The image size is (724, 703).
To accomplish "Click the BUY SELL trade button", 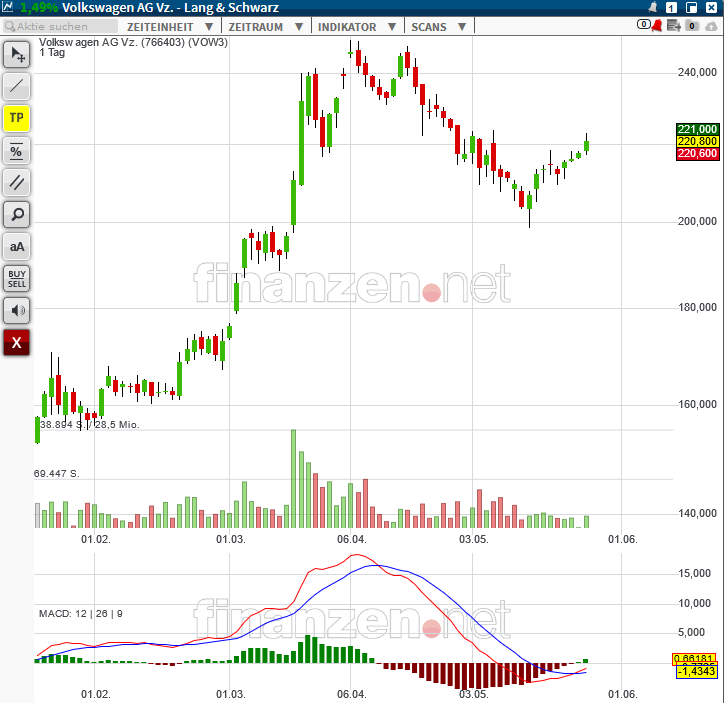I will click(x=17, y=279).
